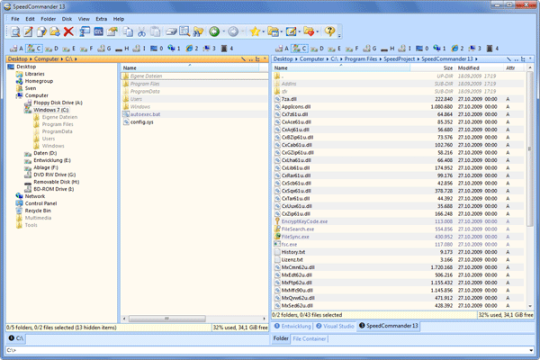Image resolution: width=540 pixels, height=360 pixels.
Task: Open the Favorites star dropdown arrow
Action: 263,32
